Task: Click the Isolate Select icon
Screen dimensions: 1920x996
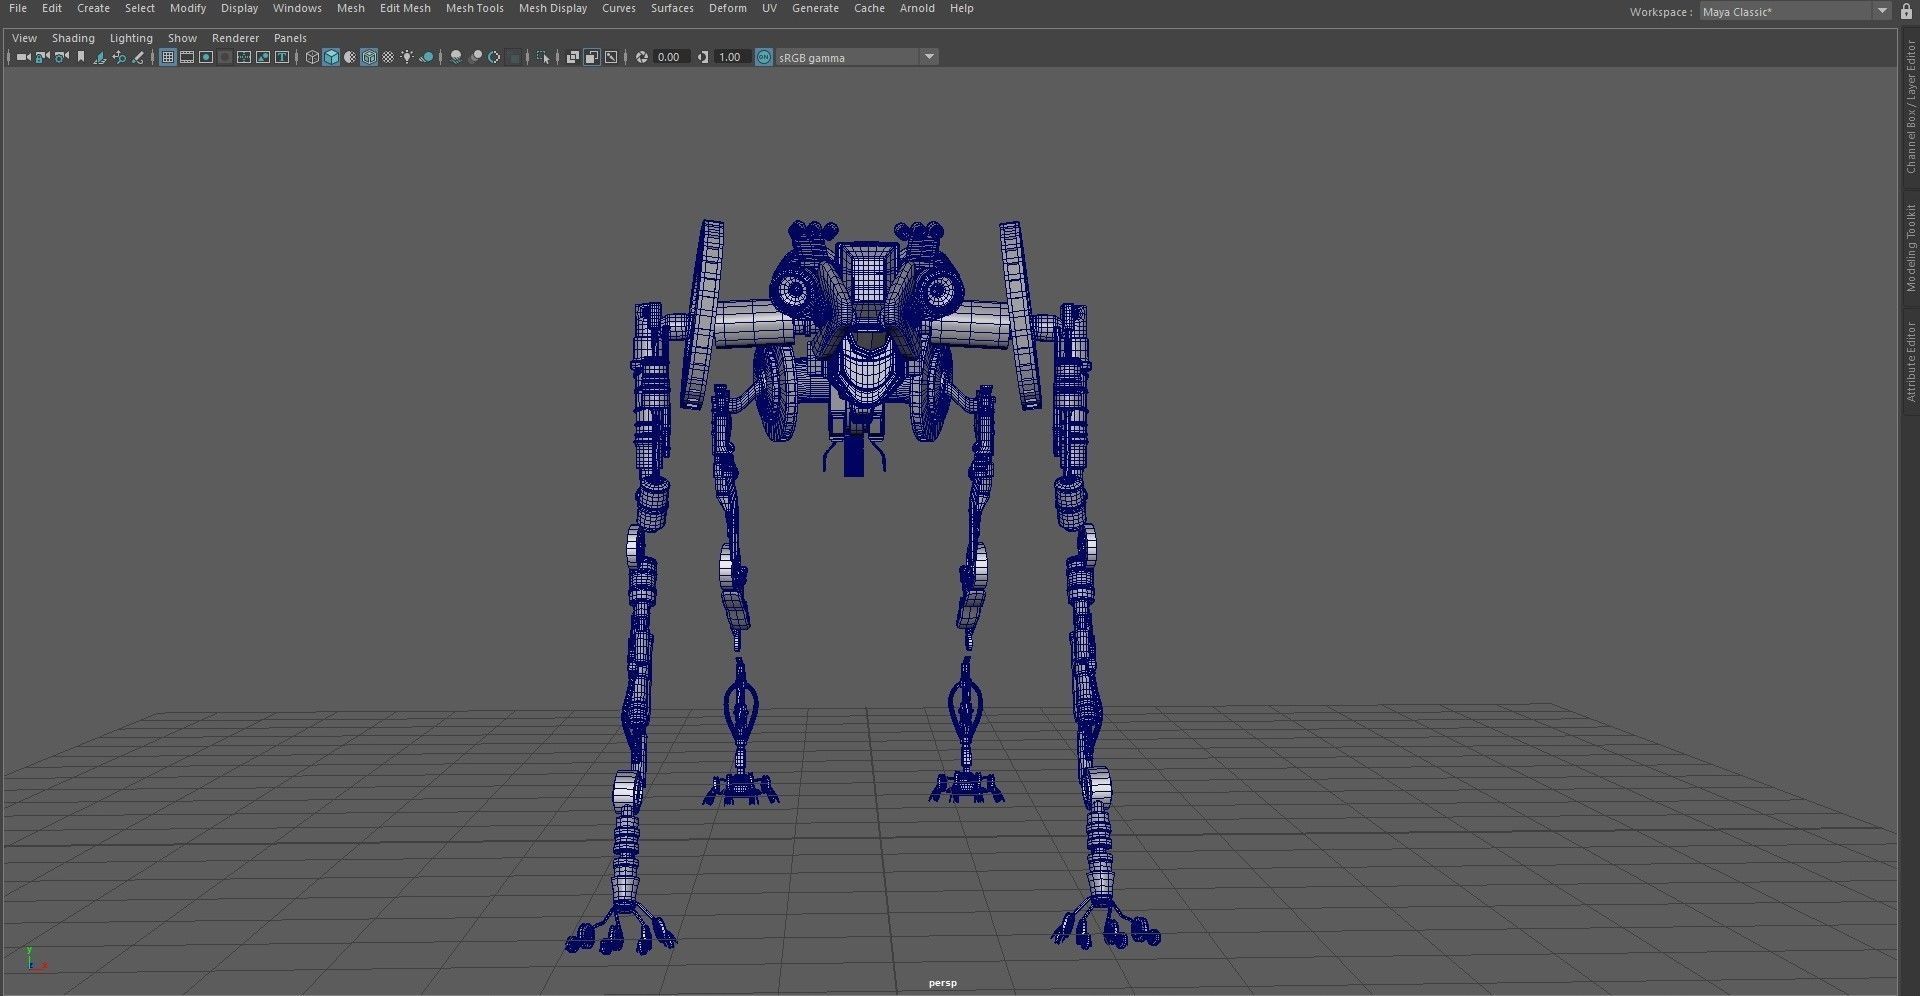Action: 543,57
